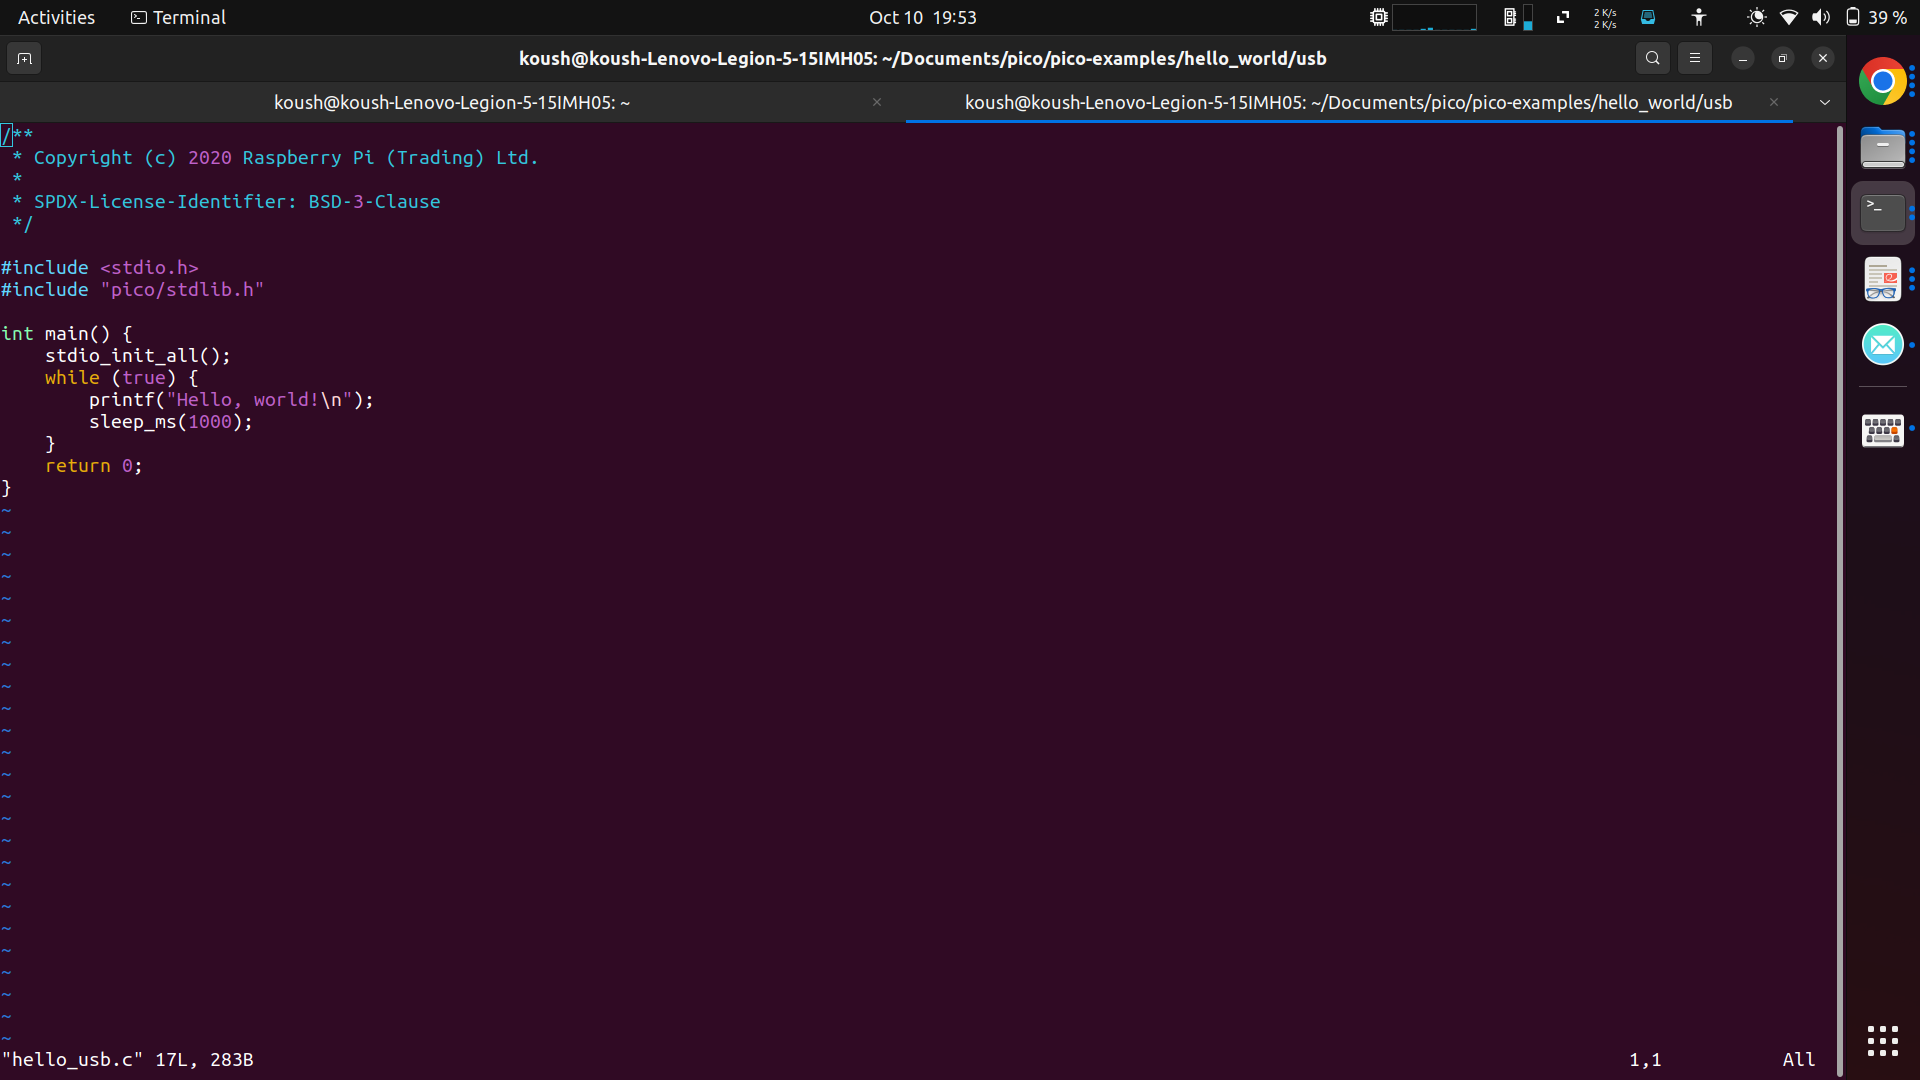This screenshot has height=1080, width=1920.
Task: Open the Mail app from the dock
Action: tap(1883, 343)
